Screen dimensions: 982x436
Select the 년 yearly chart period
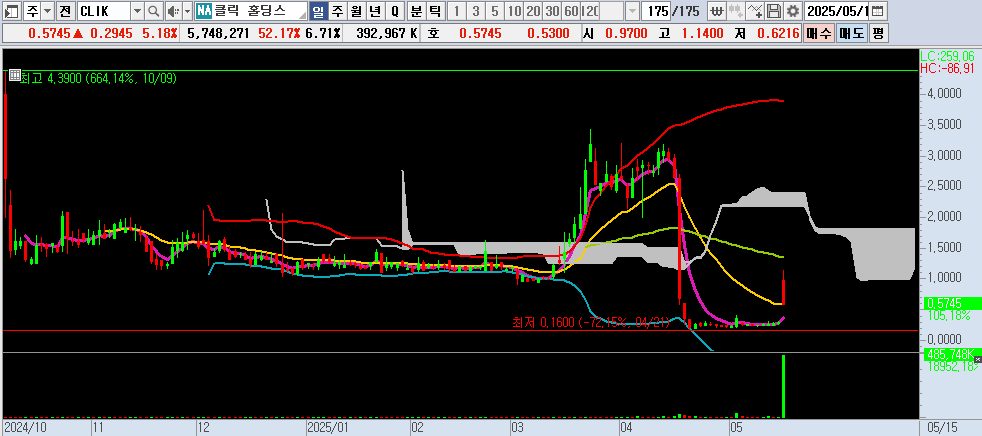[375, 11]
